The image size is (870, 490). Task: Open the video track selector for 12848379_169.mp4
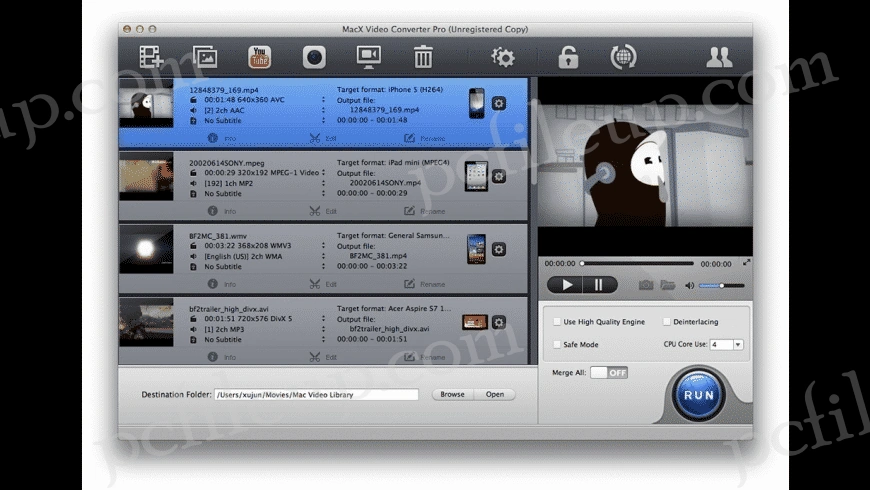coord(323,100)
